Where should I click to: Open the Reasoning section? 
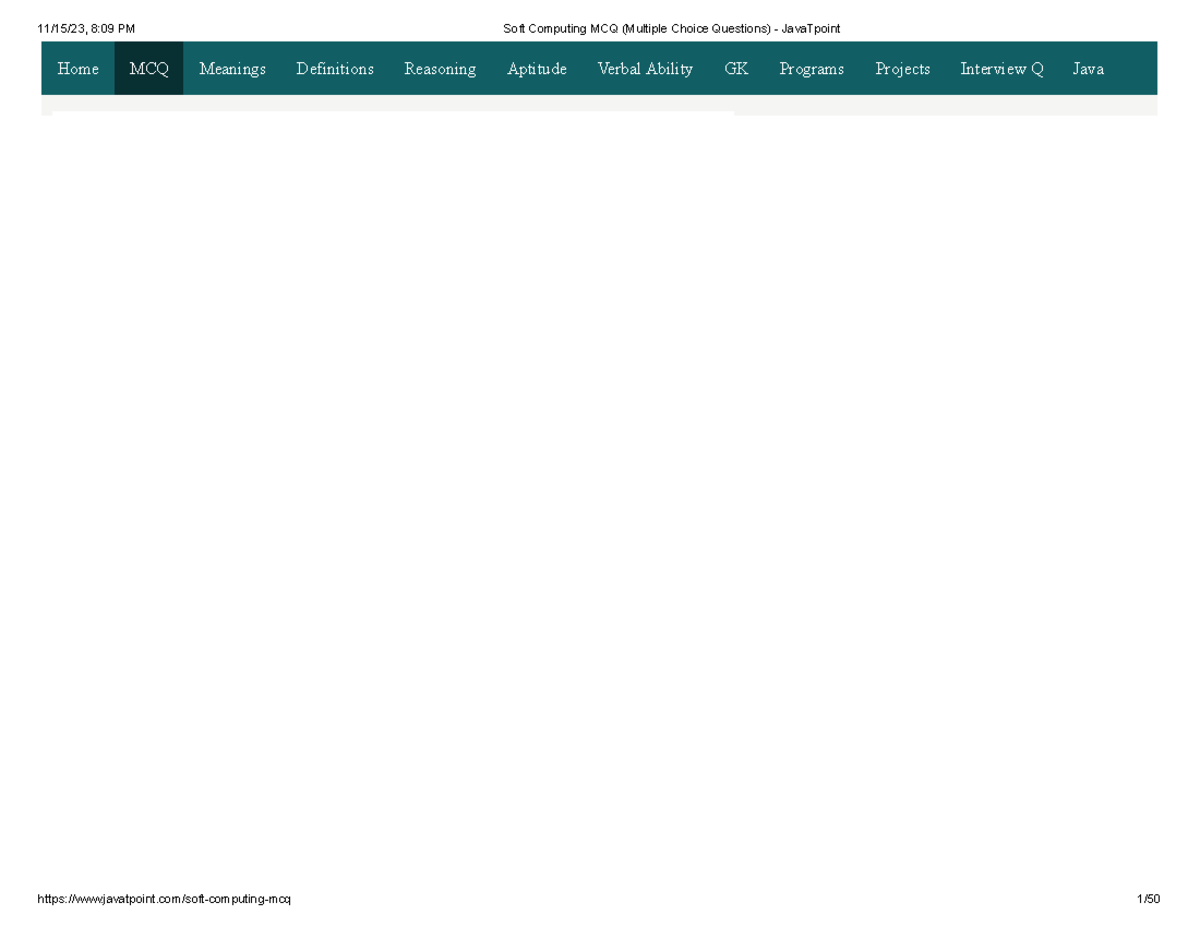point(440,68)
